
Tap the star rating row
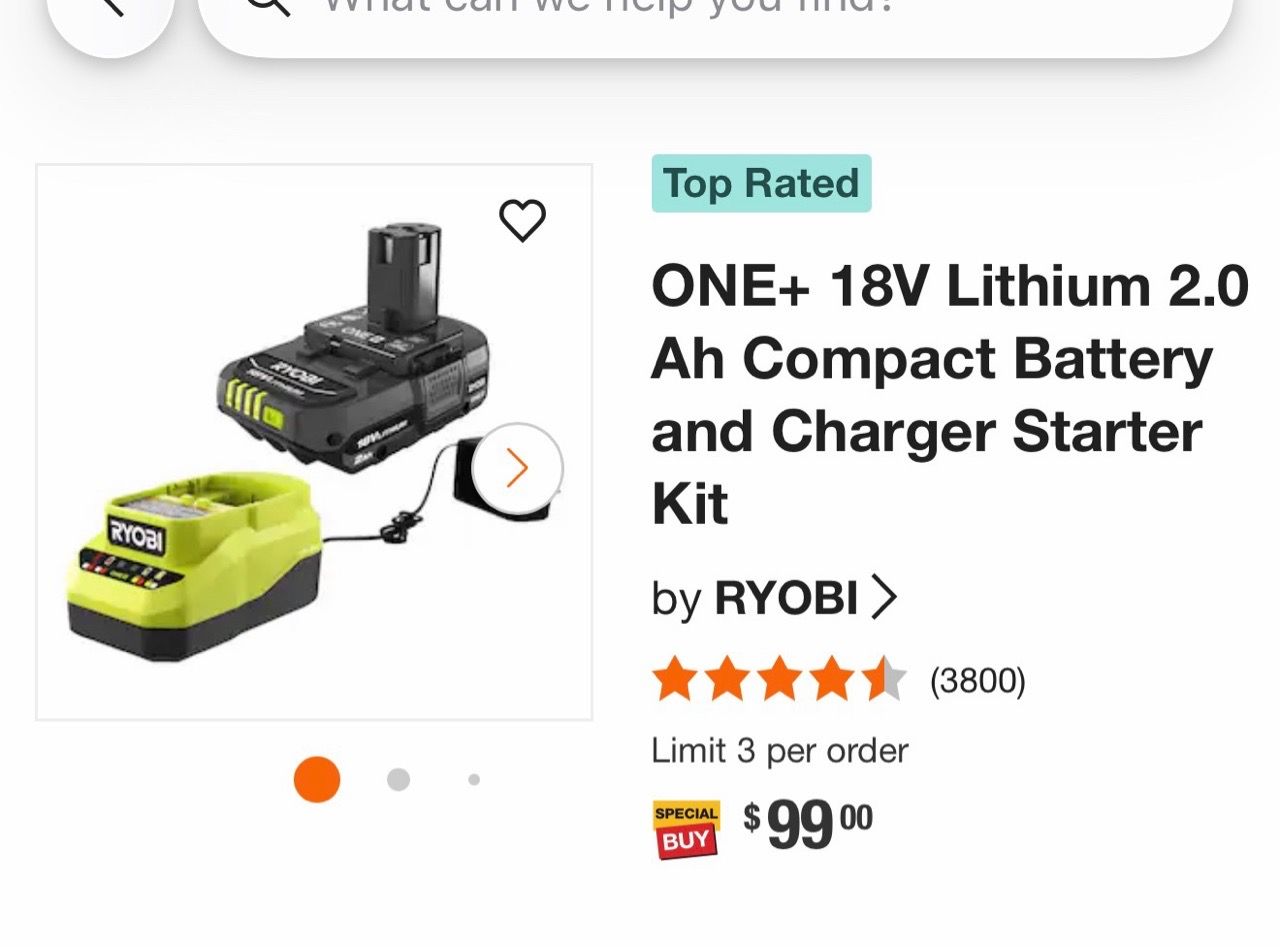pos(838,680)
